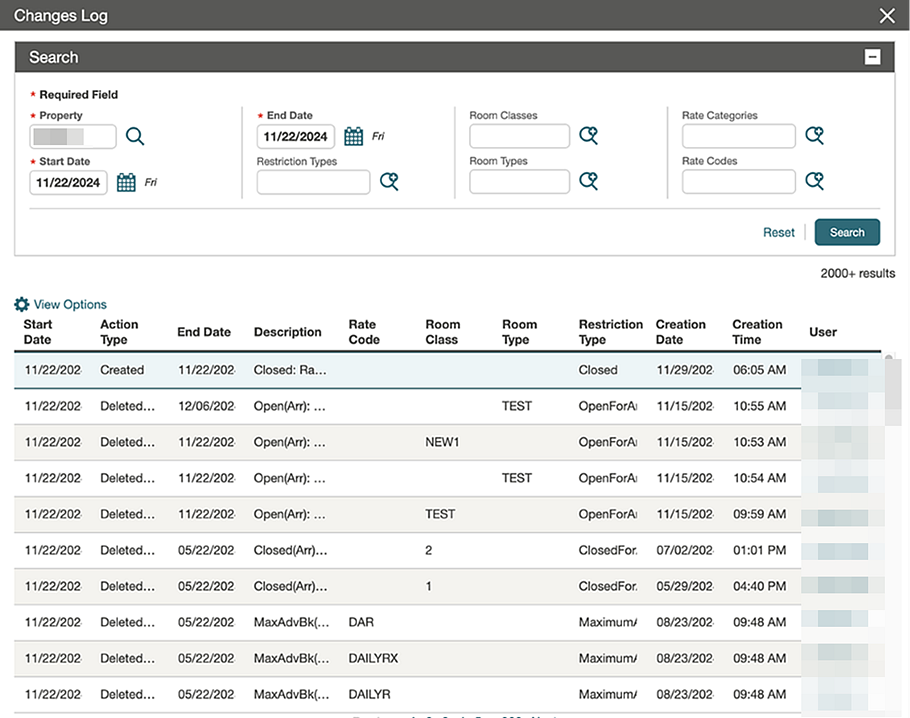Focus the Start Date field
Screen dimensions: 910x718
point(68,182)
